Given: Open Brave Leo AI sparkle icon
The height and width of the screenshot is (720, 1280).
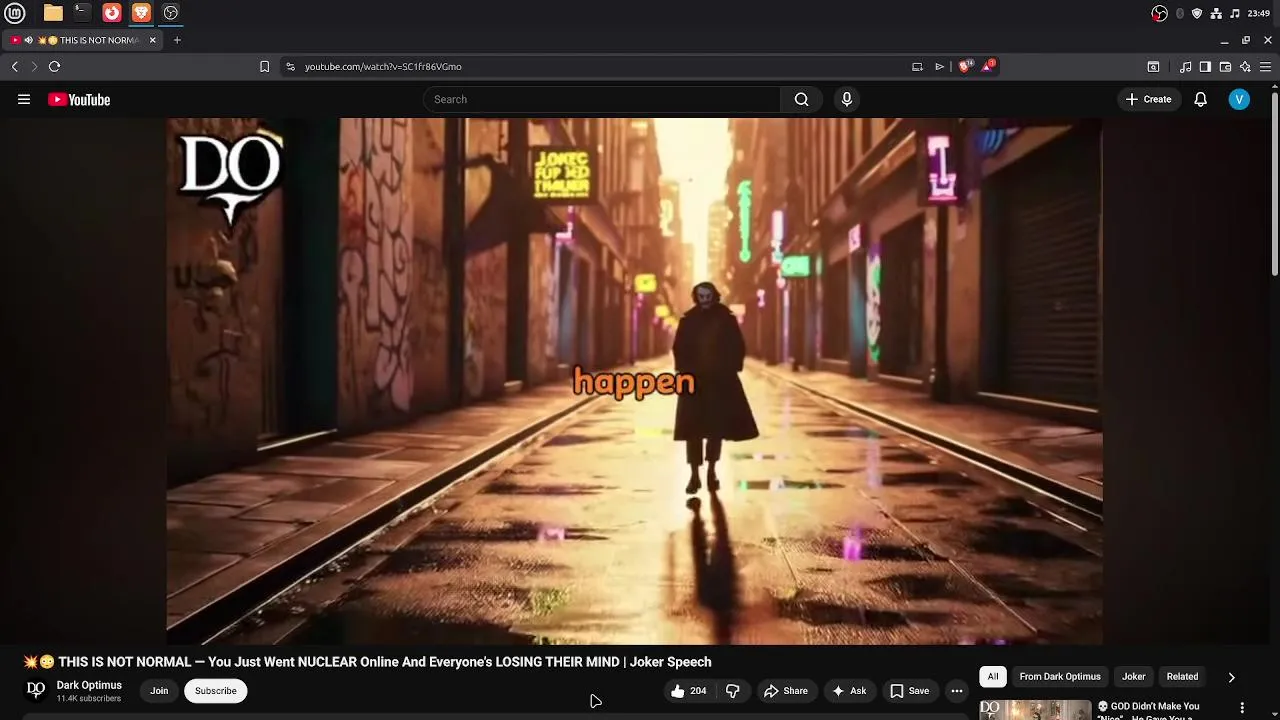Looking at the screenshot, I should [x=1245, y=67].
